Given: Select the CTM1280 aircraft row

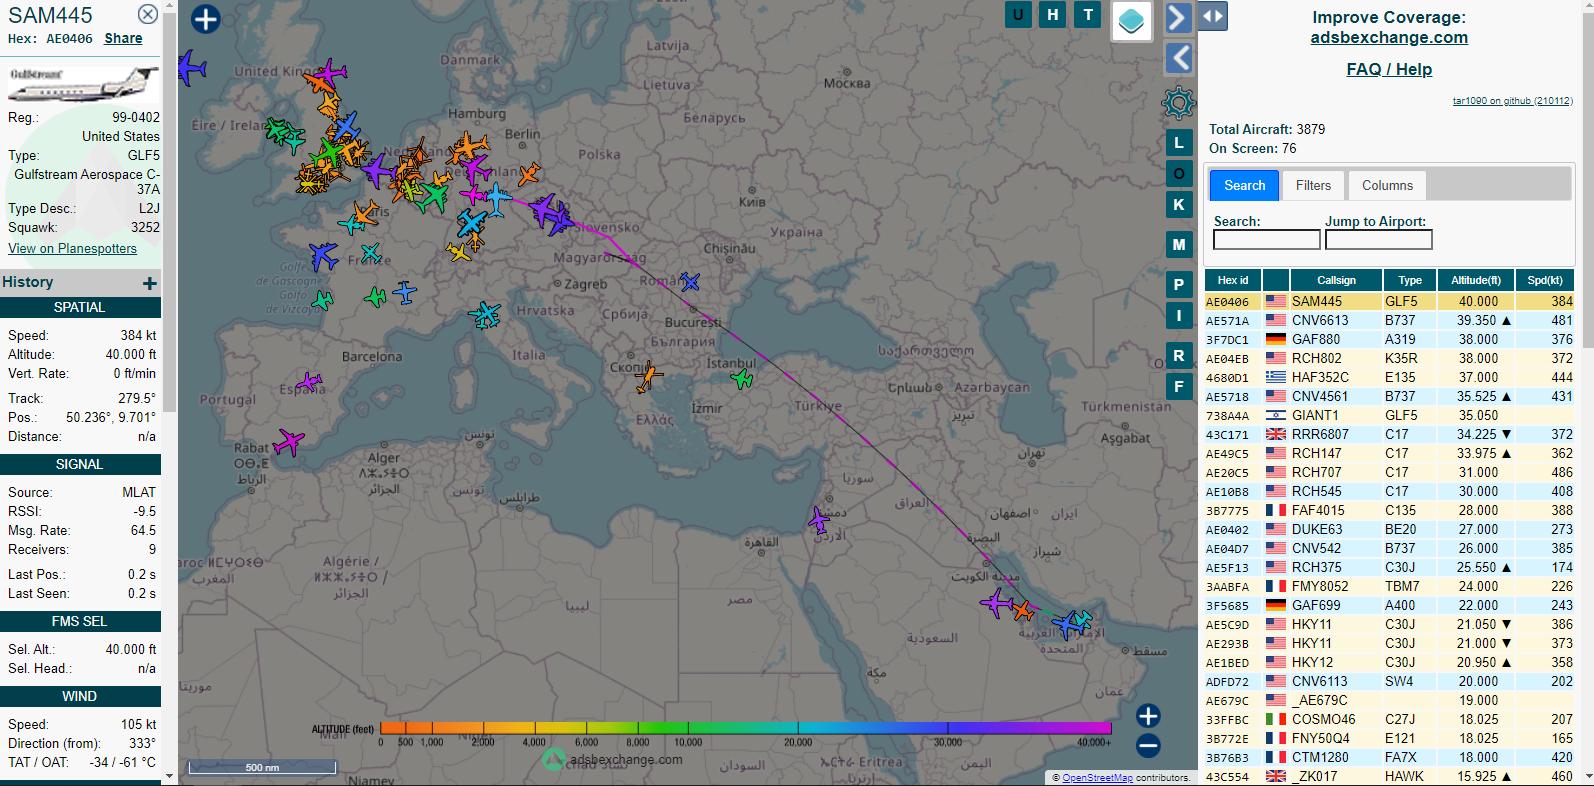Looking at the screenshot, I should pyautogui.click(x=1389, y=757).
